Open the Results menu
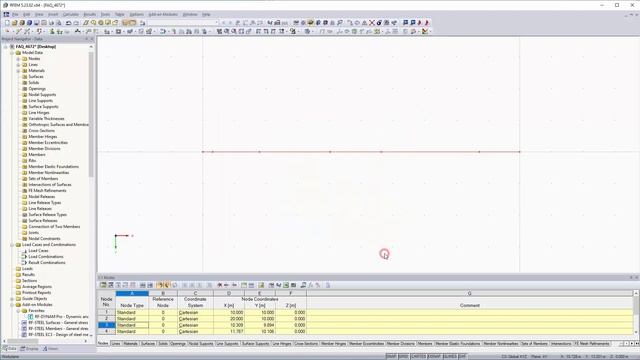The height and width of the screenshot is (360, 640). click(90, 14)
